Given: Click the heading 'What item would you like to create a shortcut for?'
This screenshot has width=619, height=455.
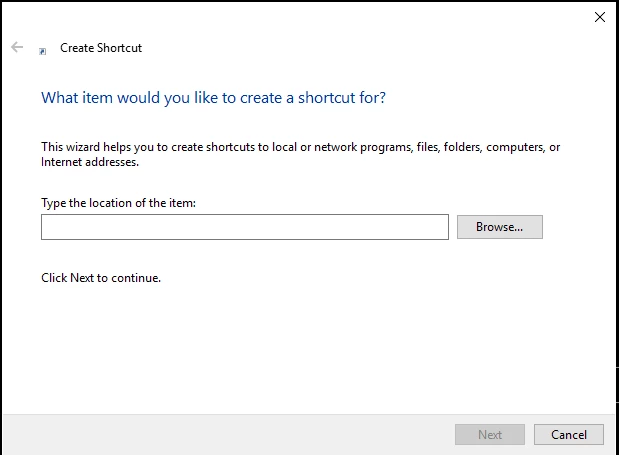Looking at the screenshot, I should (213, 97).
